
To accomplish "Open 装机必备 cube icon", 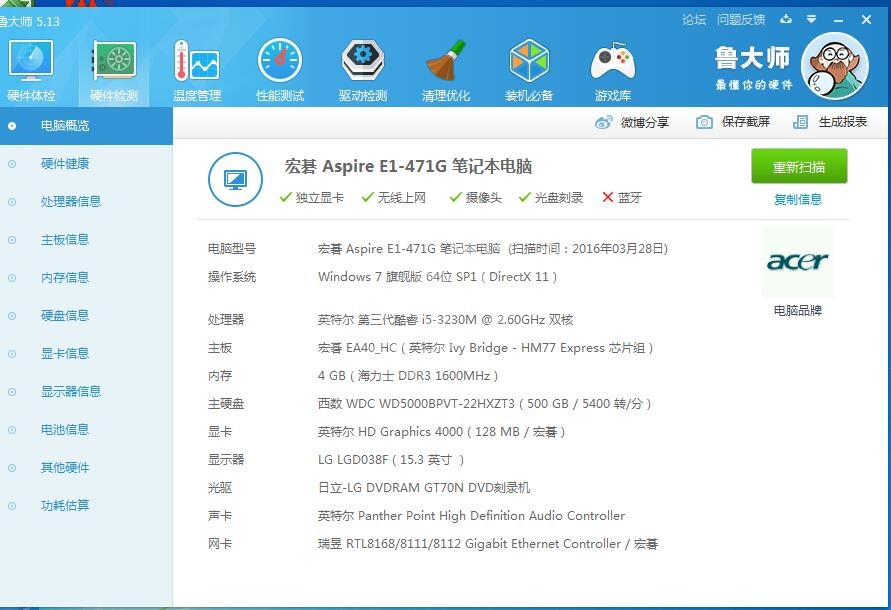I will click(x=529, y=60).
